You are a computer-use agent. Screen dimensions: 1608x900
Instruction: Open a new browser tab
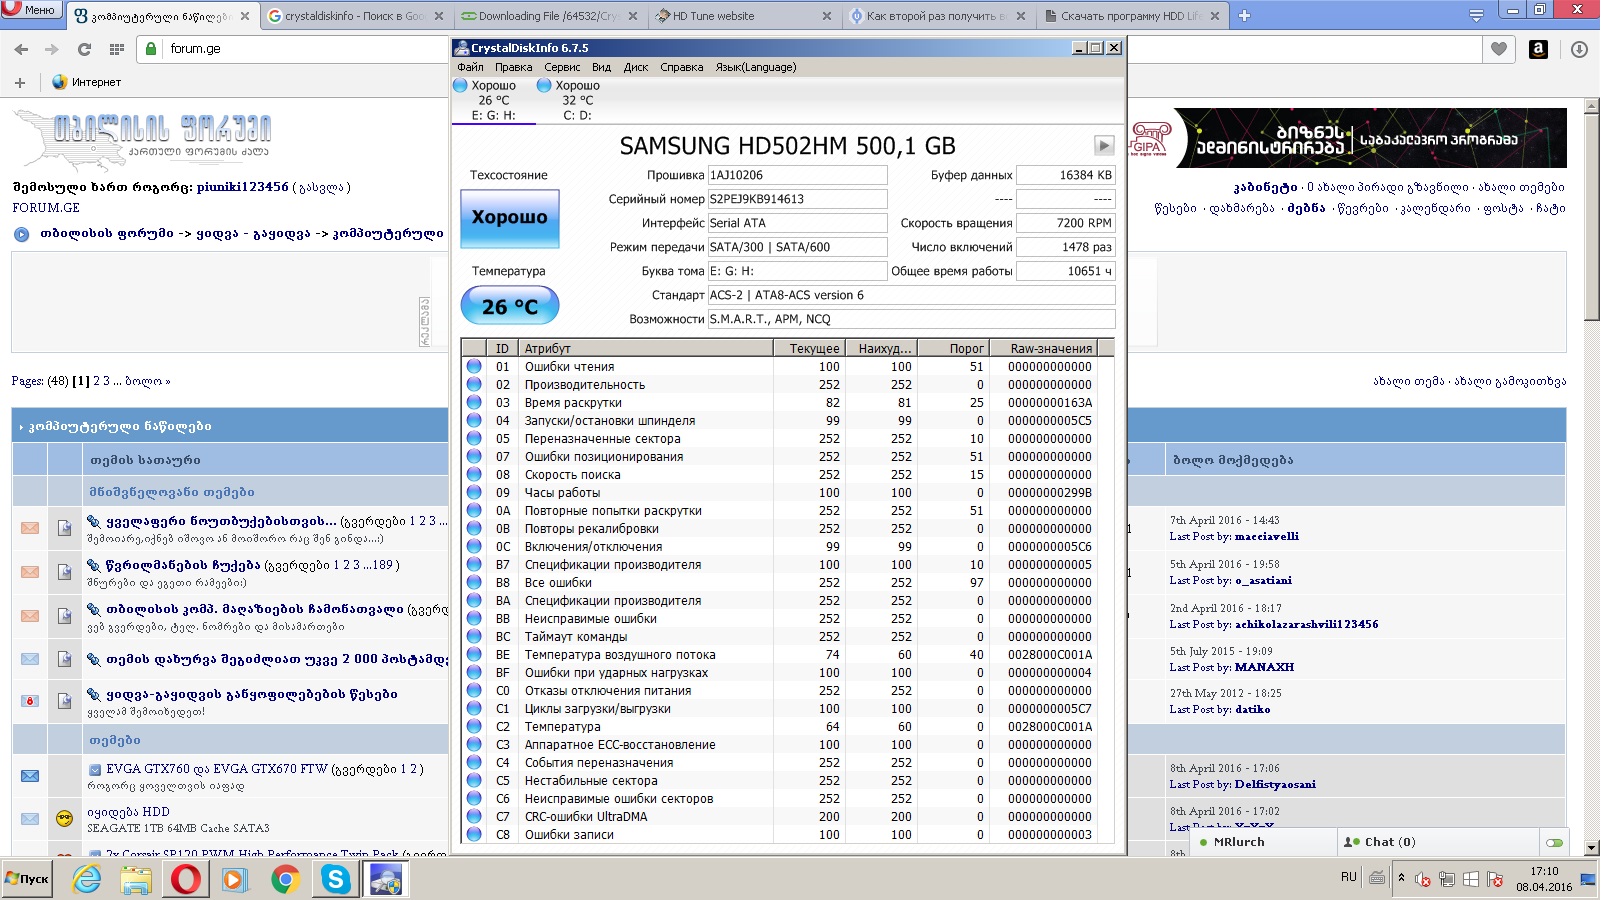tap(1244, 16)
